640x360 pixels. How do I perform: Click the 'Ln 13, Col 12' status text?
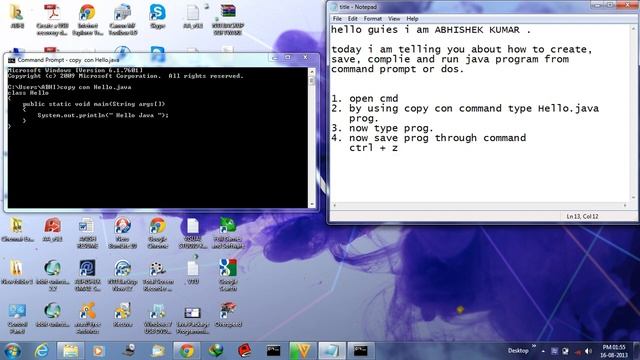click(x=582, y=216)
